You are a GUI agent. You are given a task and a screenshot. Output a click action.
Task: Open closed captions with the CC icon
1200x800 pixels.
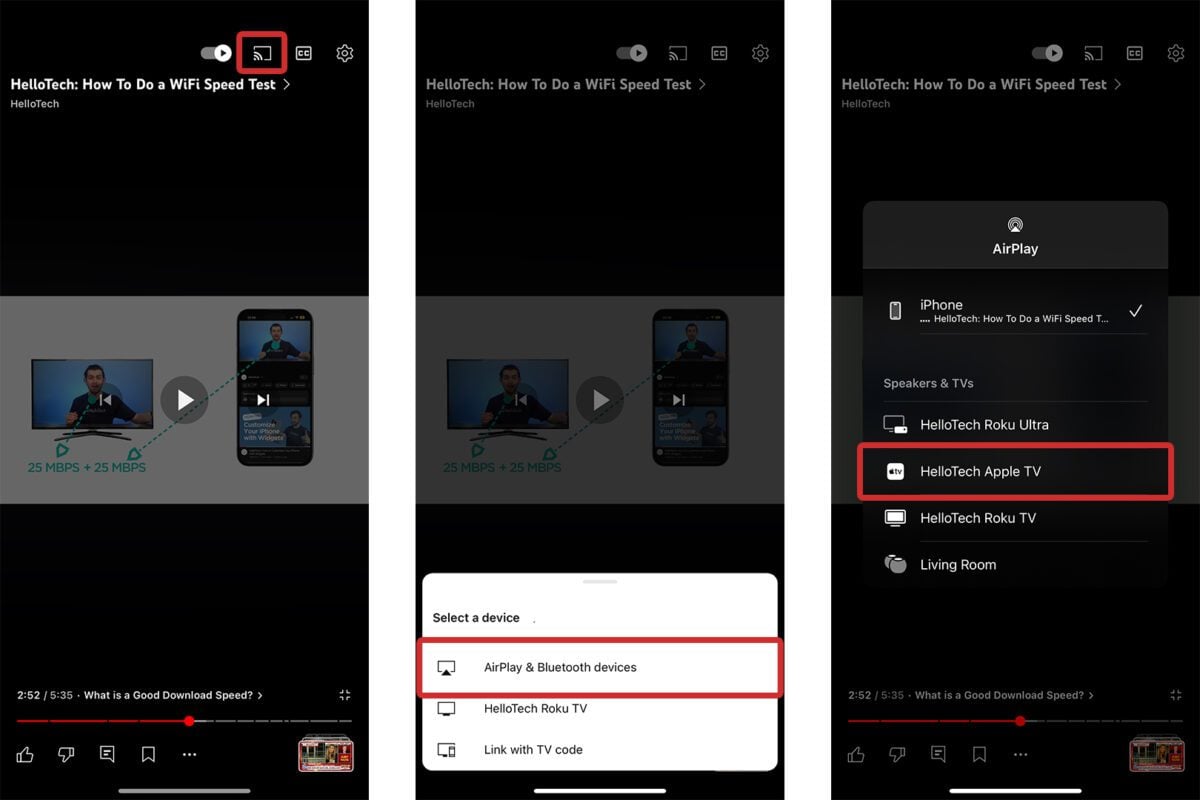pyautogui.click(x=303, y=53)
